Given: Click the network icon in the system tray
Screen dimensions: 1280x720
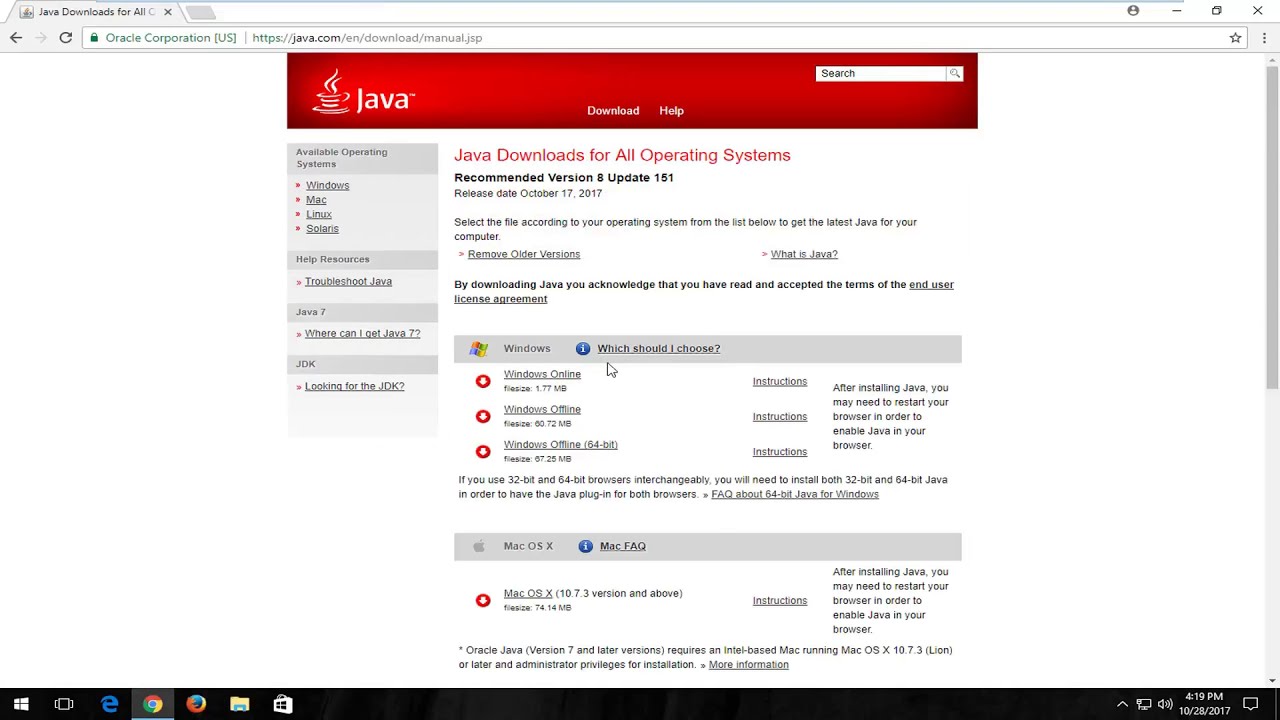Looking at the screenshot, I should [x=1144, y=704].
